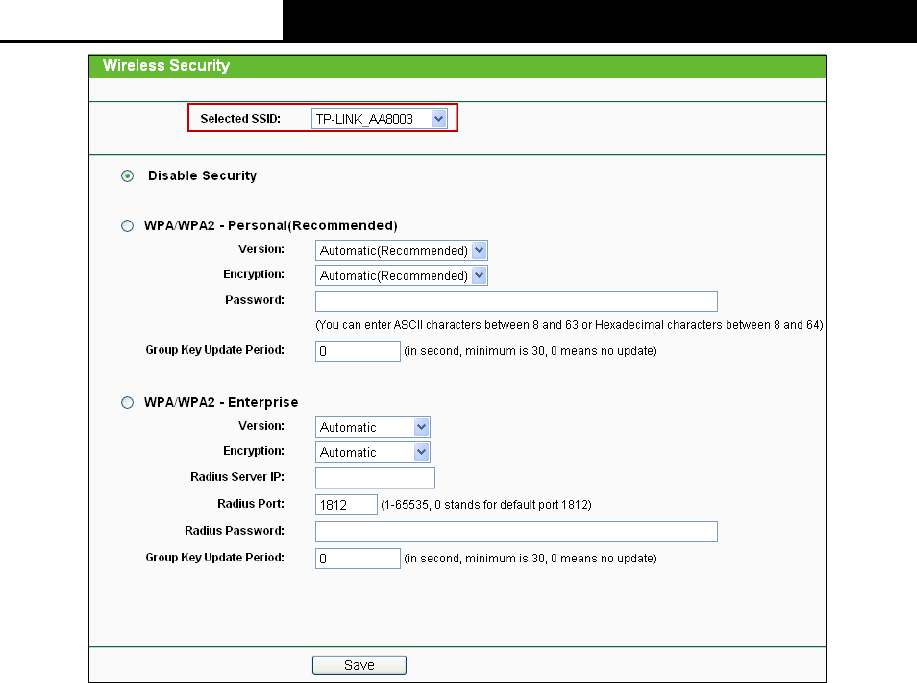Click the Radius Port: label
Screen dimensions: 917x683
click(251, 503)
